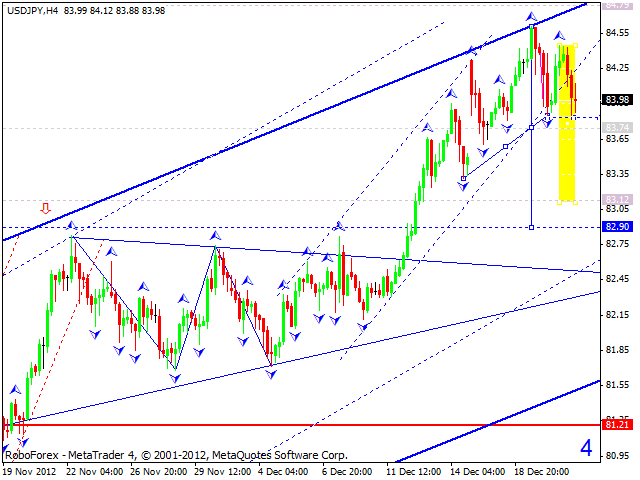
Task: Click the red 81.21 price level label
Action: (617, 425)
